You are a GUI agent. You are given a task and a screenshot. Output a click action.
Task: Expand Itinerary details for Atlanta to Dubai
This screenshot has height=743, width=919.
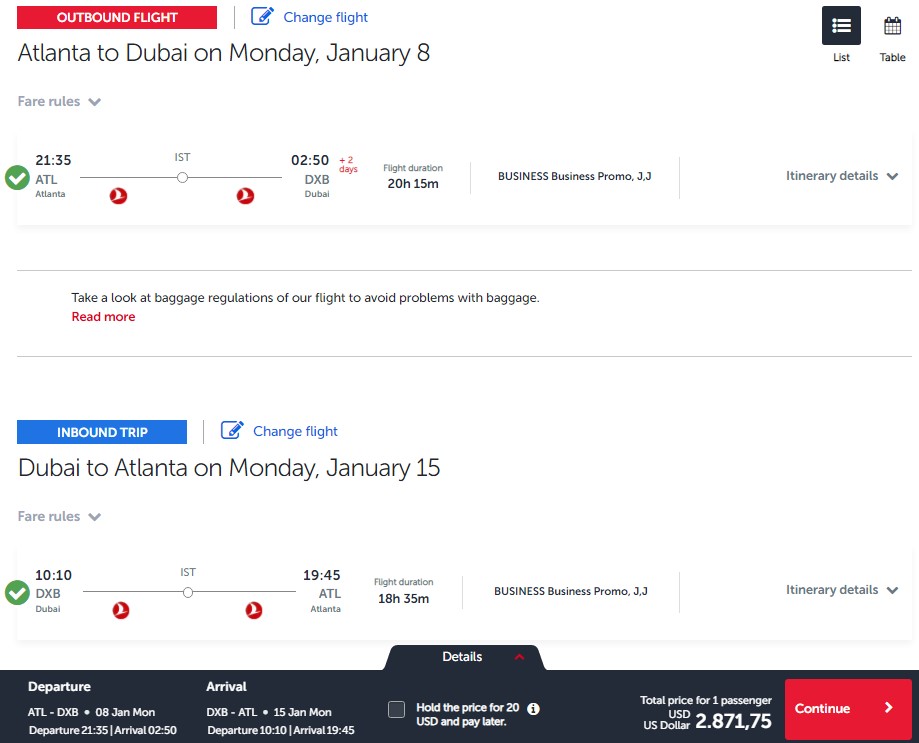click(842, 176)
